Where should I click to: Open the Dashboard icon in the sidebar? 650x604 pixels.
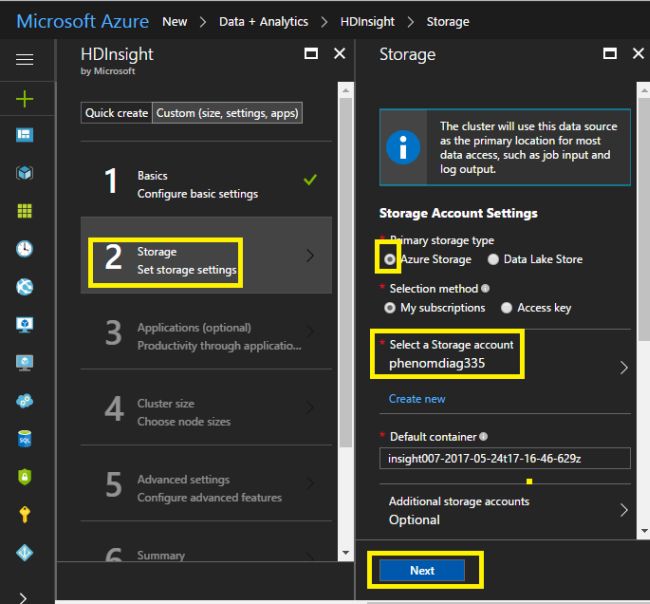(x=24, y=135)
